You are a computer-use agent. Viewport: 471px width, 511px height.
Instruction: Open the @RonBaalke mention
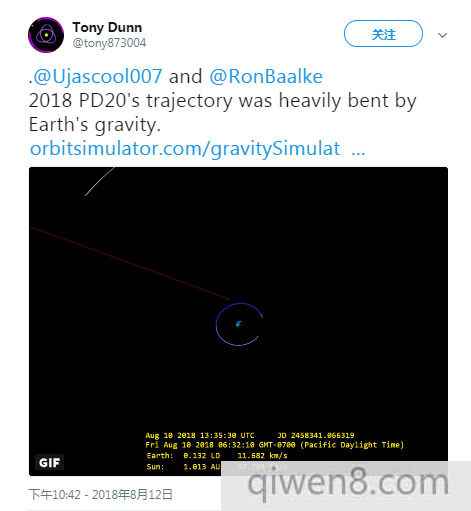coord(266,77)
